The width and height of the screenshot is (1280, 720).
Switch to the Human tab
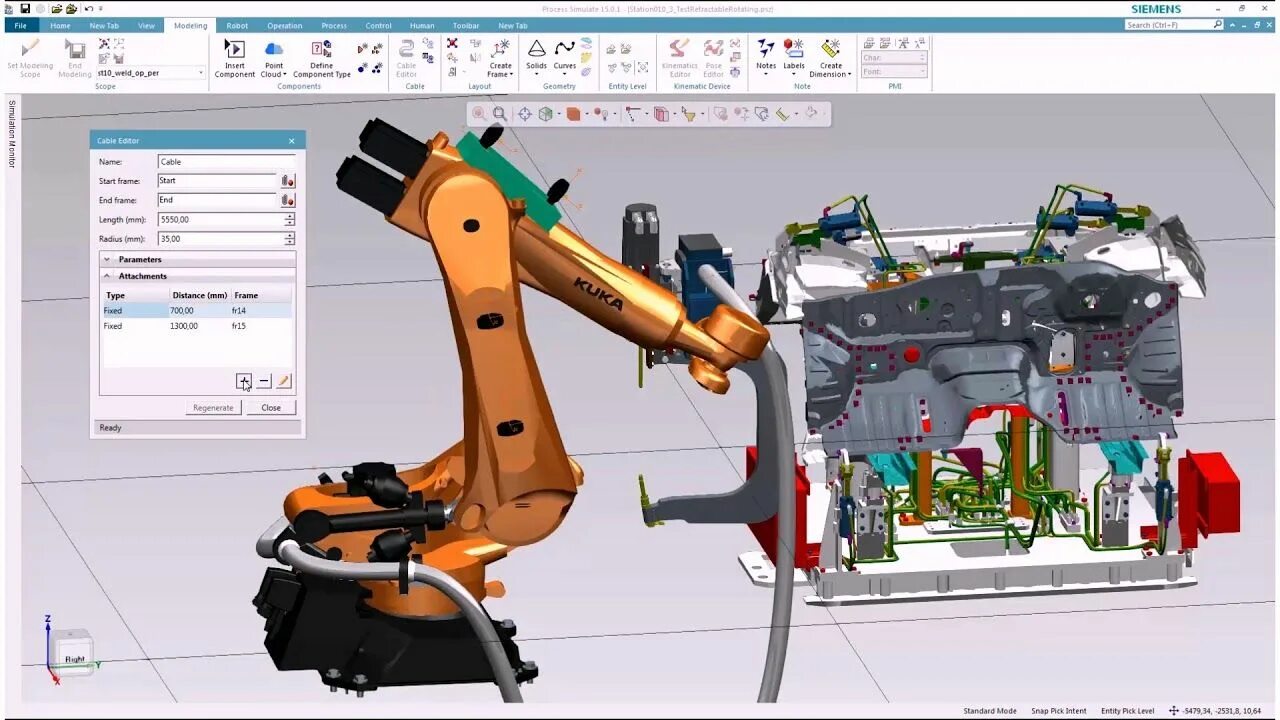(x=422, y=25)
